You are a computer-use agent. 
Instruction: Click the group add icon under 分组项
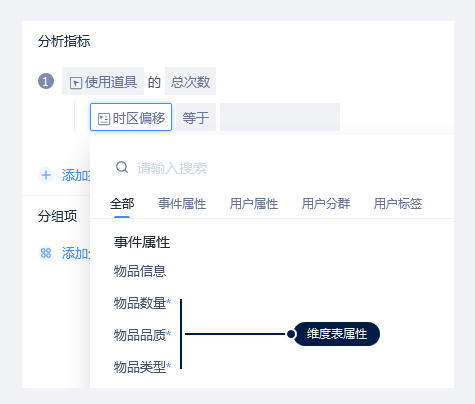point(46,253)
